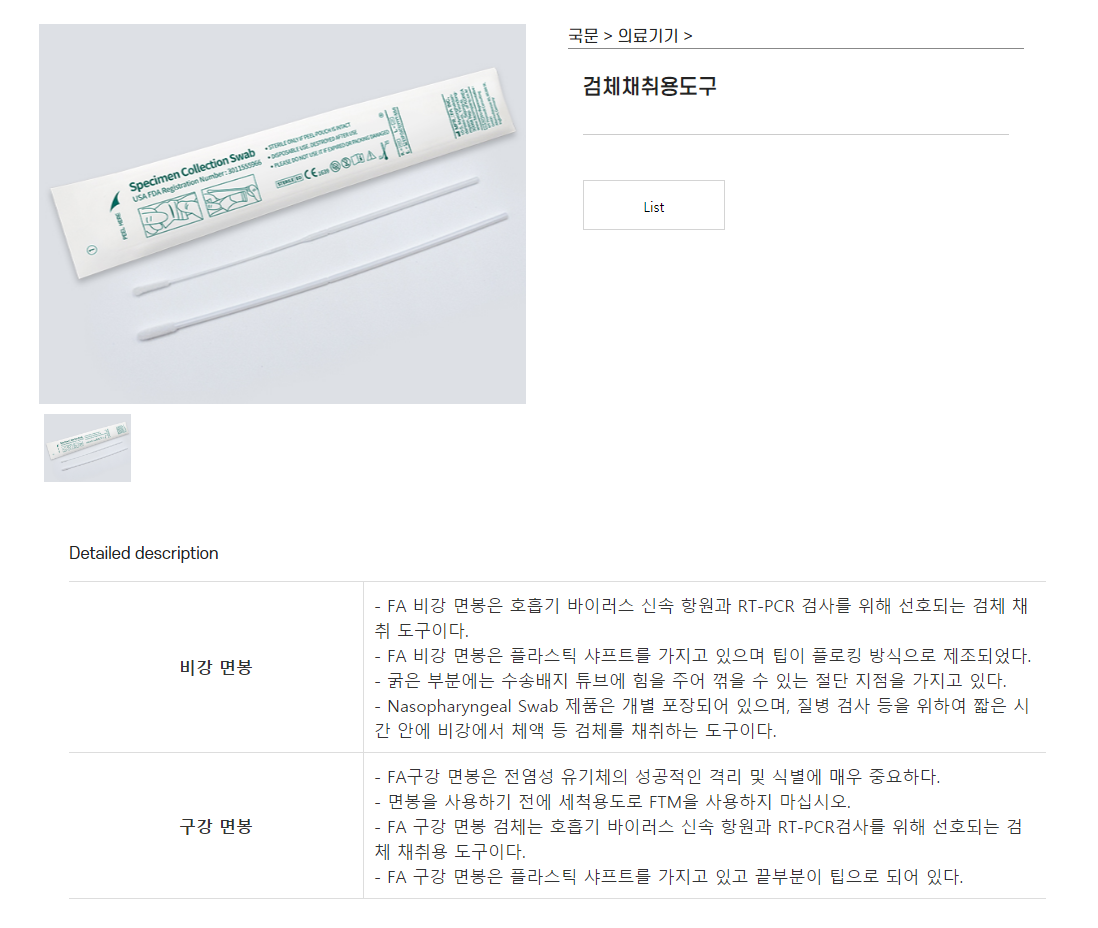The height and width of the screenshot is (928, 1098).
Task: Select the small product thumbnail below the photo
Action: point(88,448)
